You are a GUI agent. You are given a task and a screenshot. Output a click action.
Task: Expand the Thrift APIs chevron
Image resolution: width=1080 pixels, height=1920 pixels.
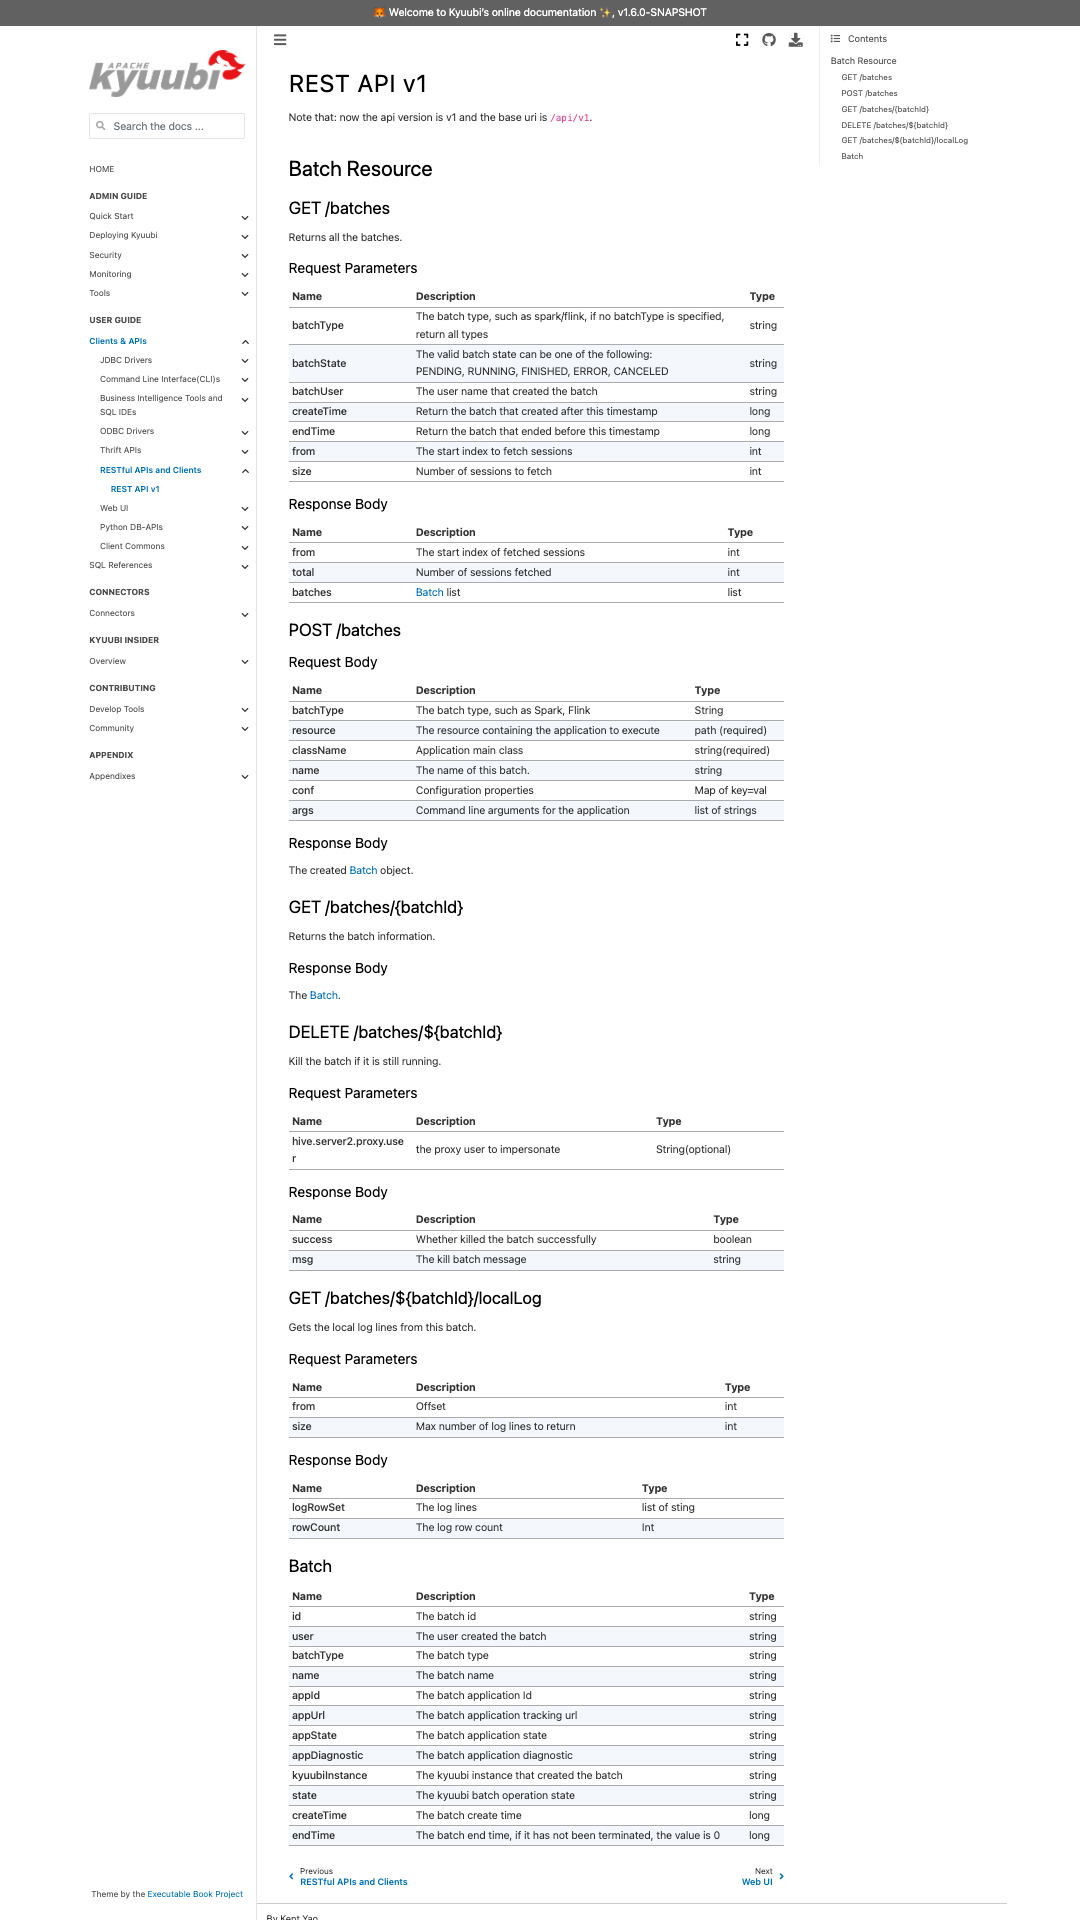click(245, 451)
